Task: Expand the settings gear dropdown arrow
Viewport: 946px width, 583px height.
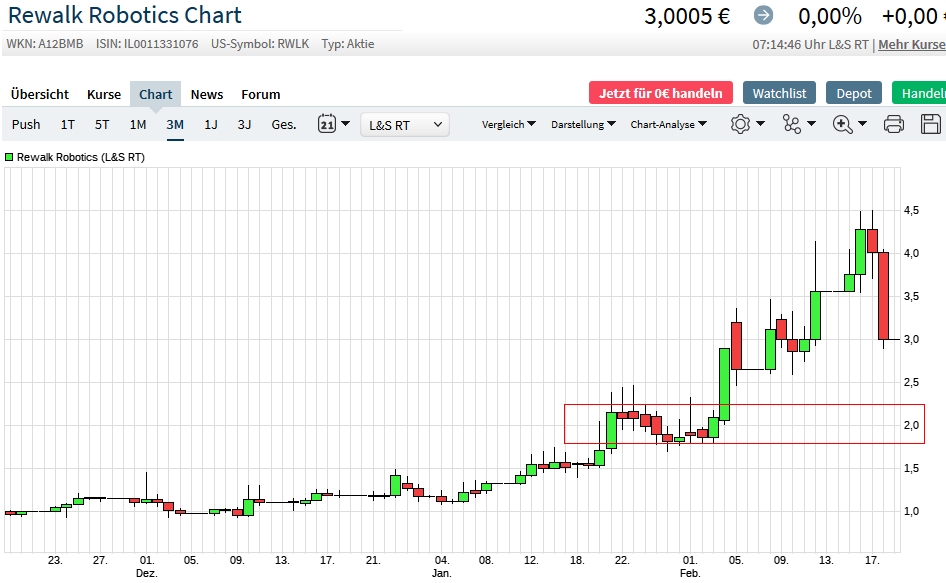Action: [760, 124]
